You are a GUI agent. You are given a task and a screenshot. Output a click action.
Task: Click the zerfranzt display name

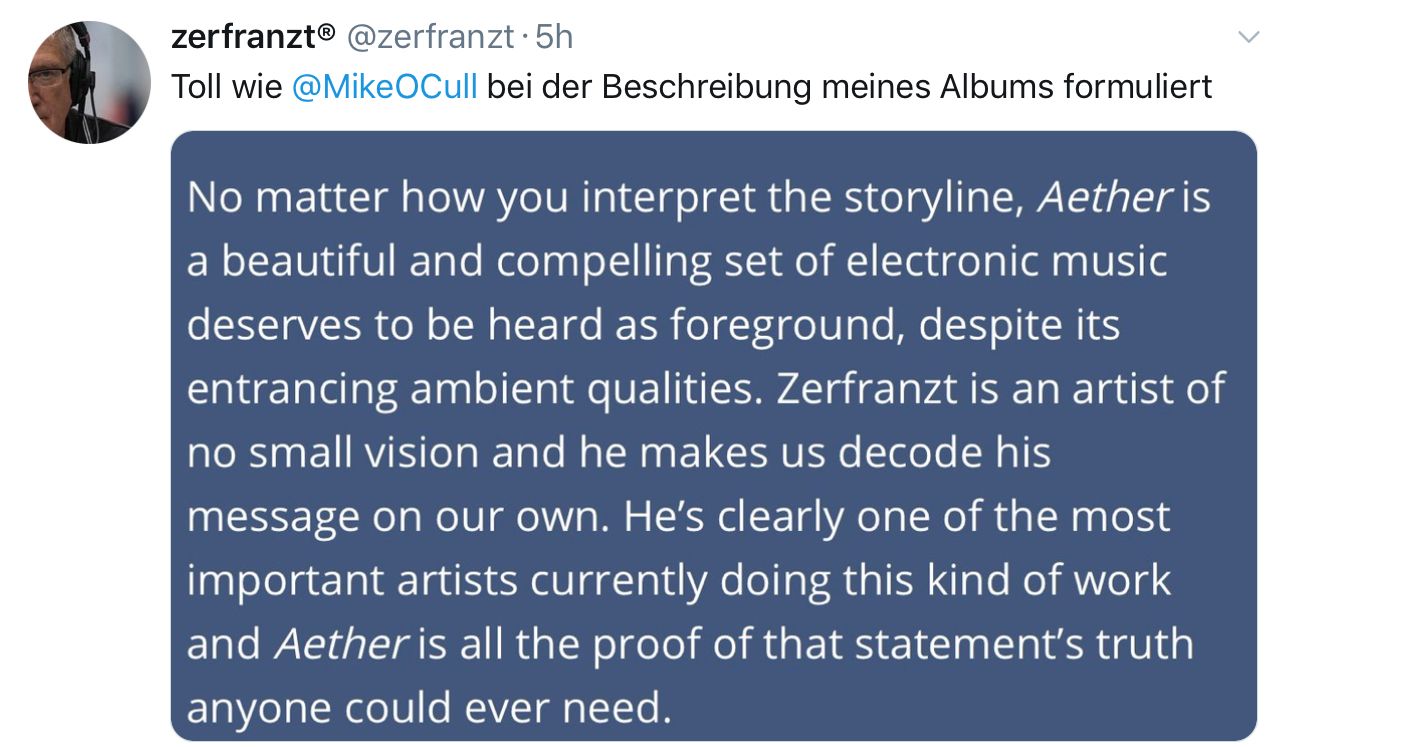coord(242,37)
